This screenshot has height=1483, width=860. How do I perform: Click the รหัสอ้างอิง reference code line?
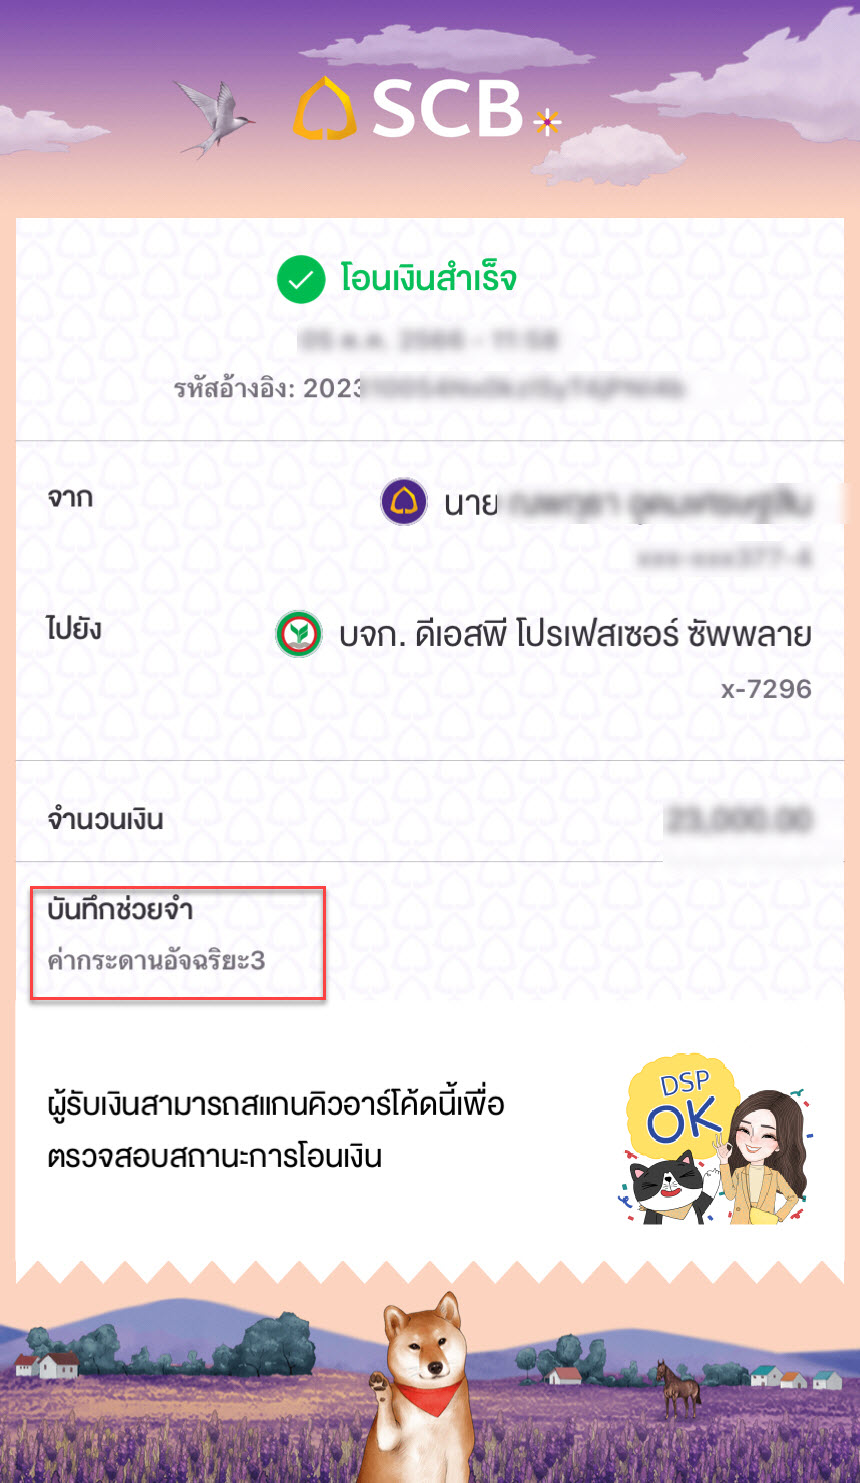[x=430, y=387]
